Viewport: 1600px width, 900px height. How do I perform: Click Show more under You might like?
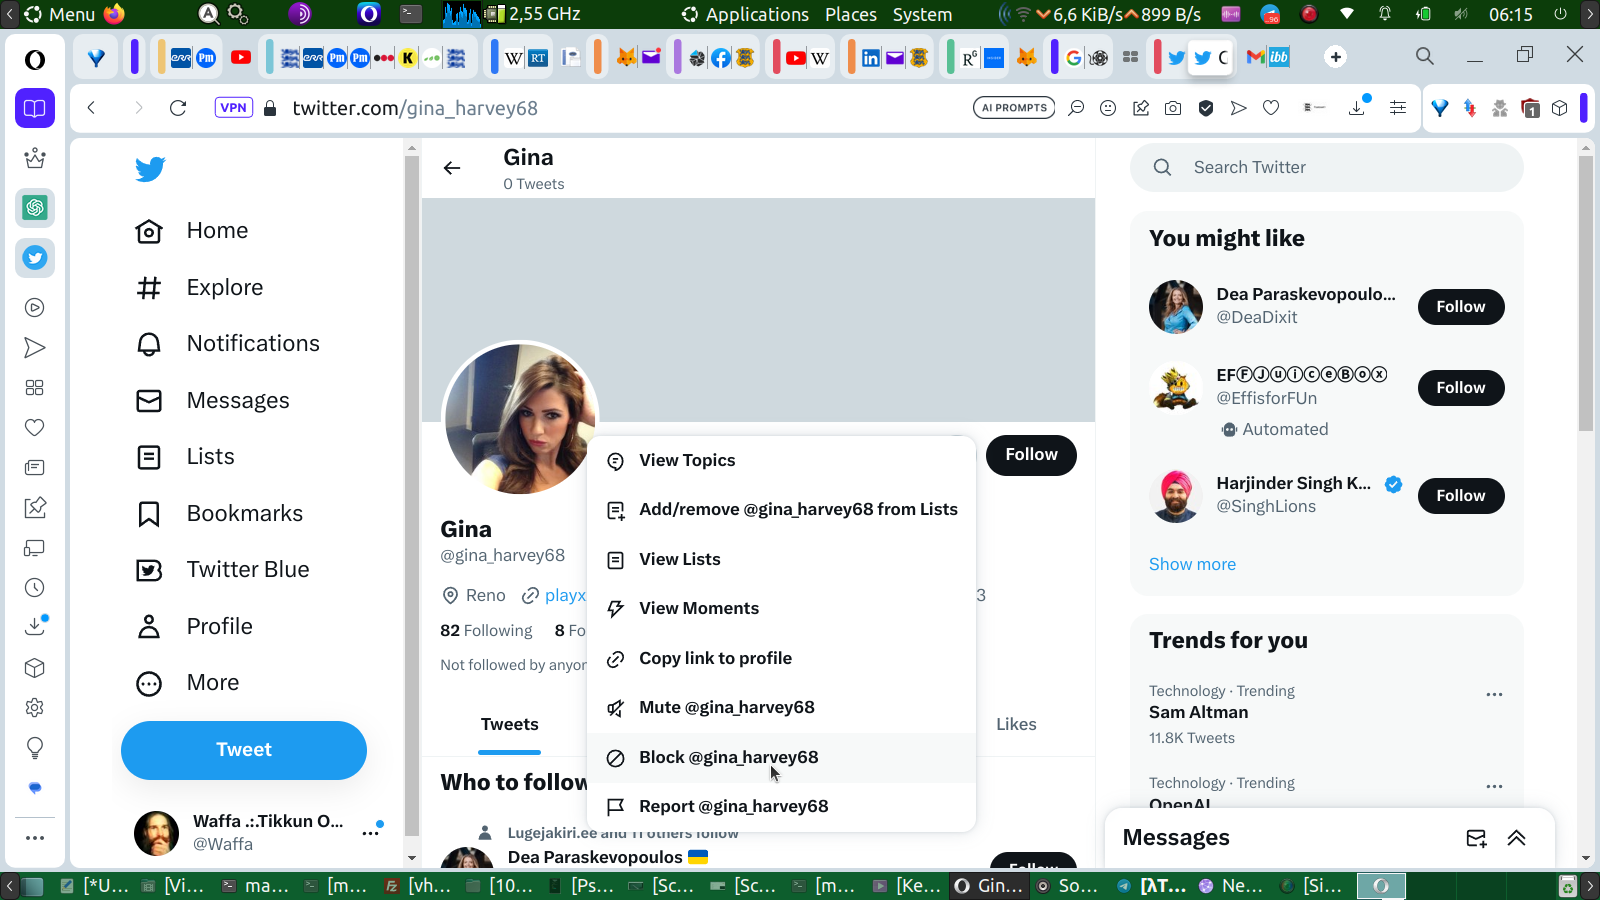(1192, 564)
